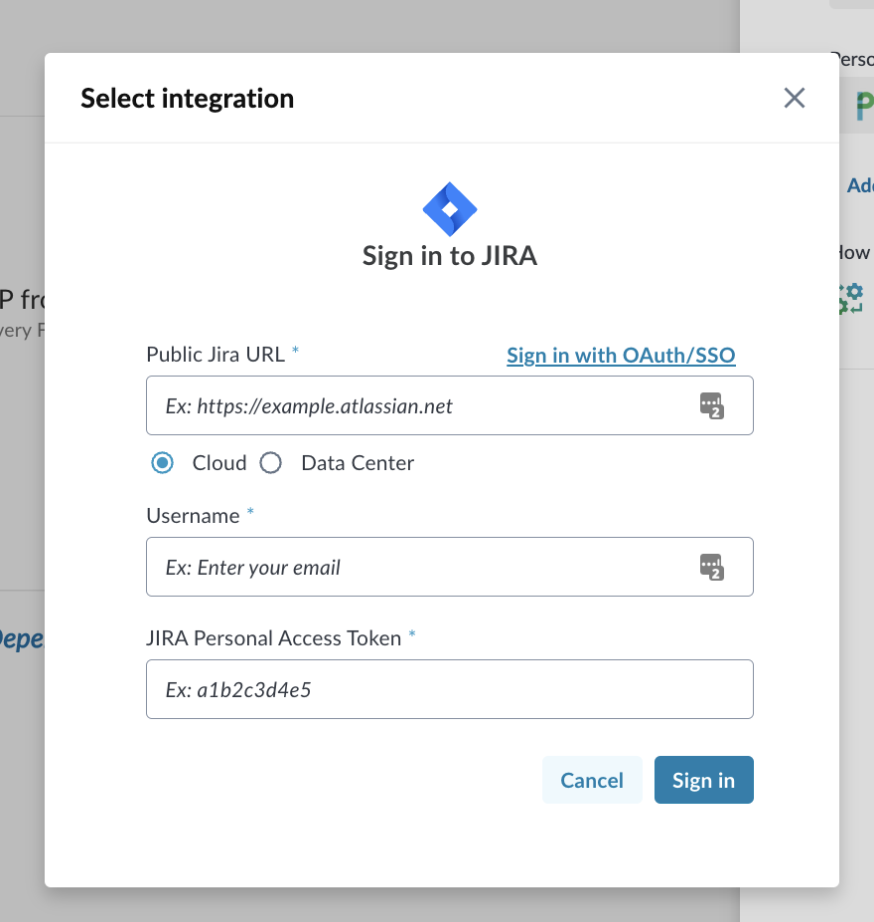Cancel the JIRA sign in

(592, 780)
